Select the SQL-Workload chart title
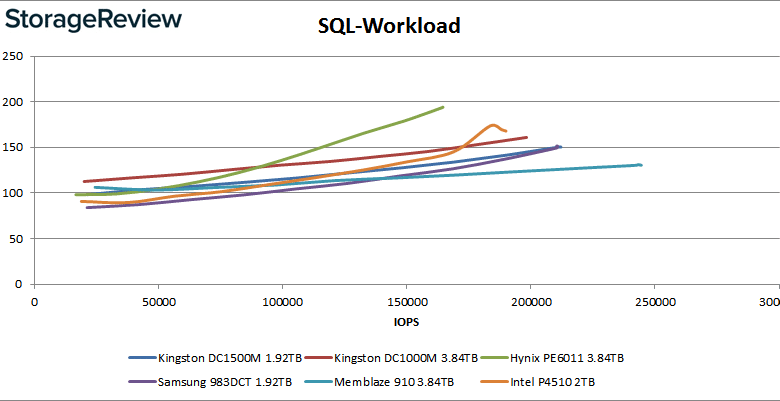780x401 pixels. 390,26
